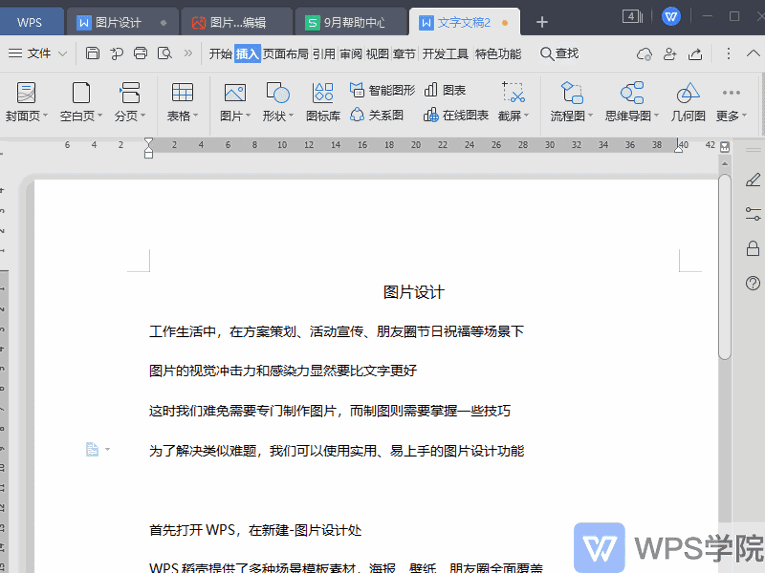Click the left indent marker on ruler

click(148, 148)
